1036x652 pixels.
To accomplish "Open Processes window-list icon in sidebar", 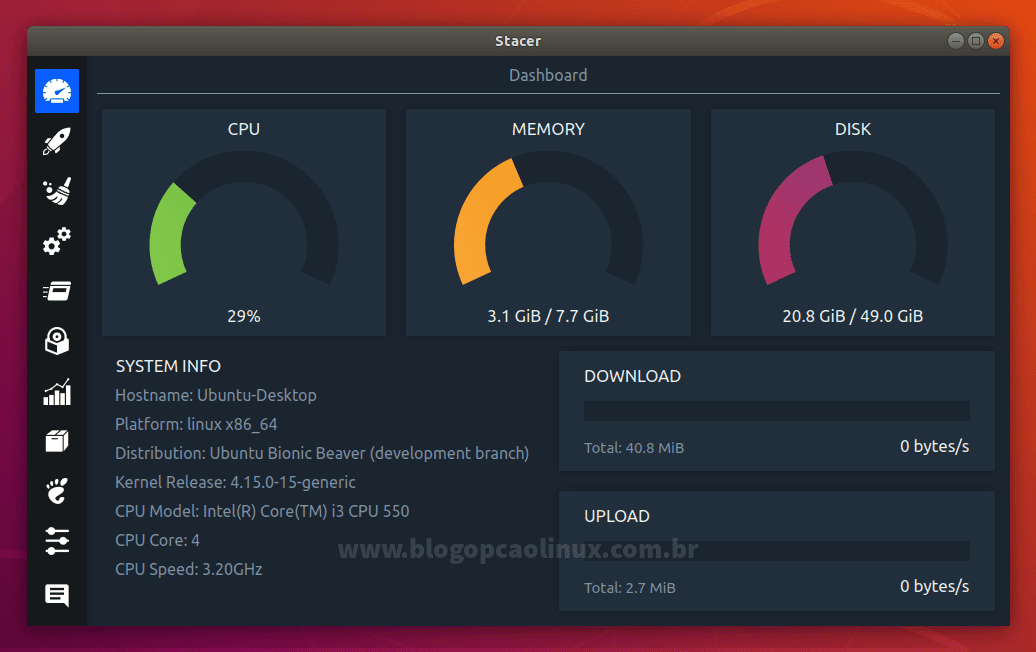I will coord(57,291).
